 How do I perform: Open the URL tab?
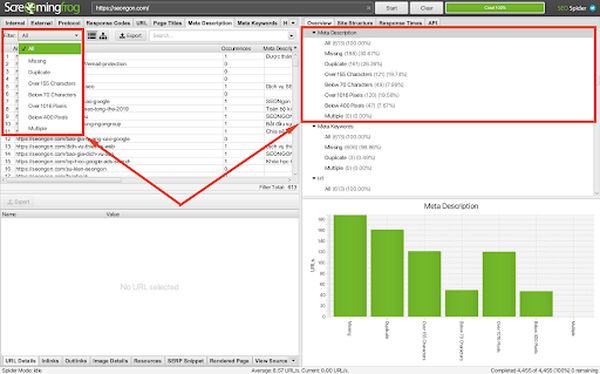click(x=142, y=23)
